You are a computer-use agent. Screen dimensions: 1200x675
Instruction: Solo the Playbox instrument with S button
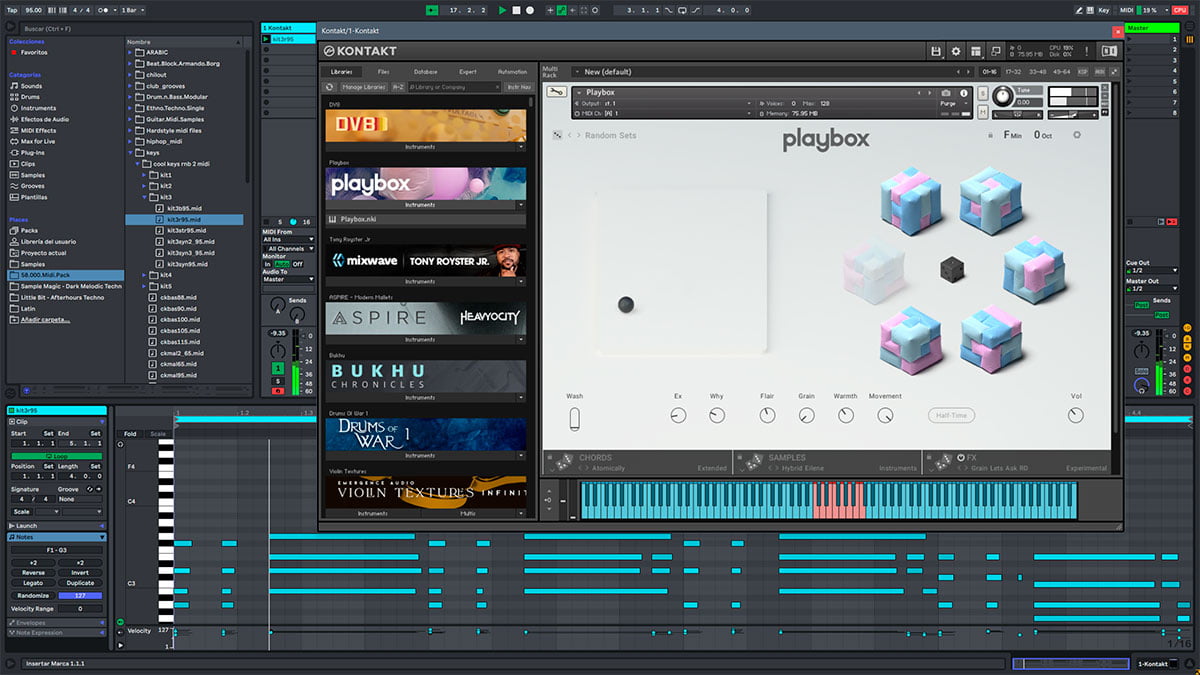click(983, 93)
